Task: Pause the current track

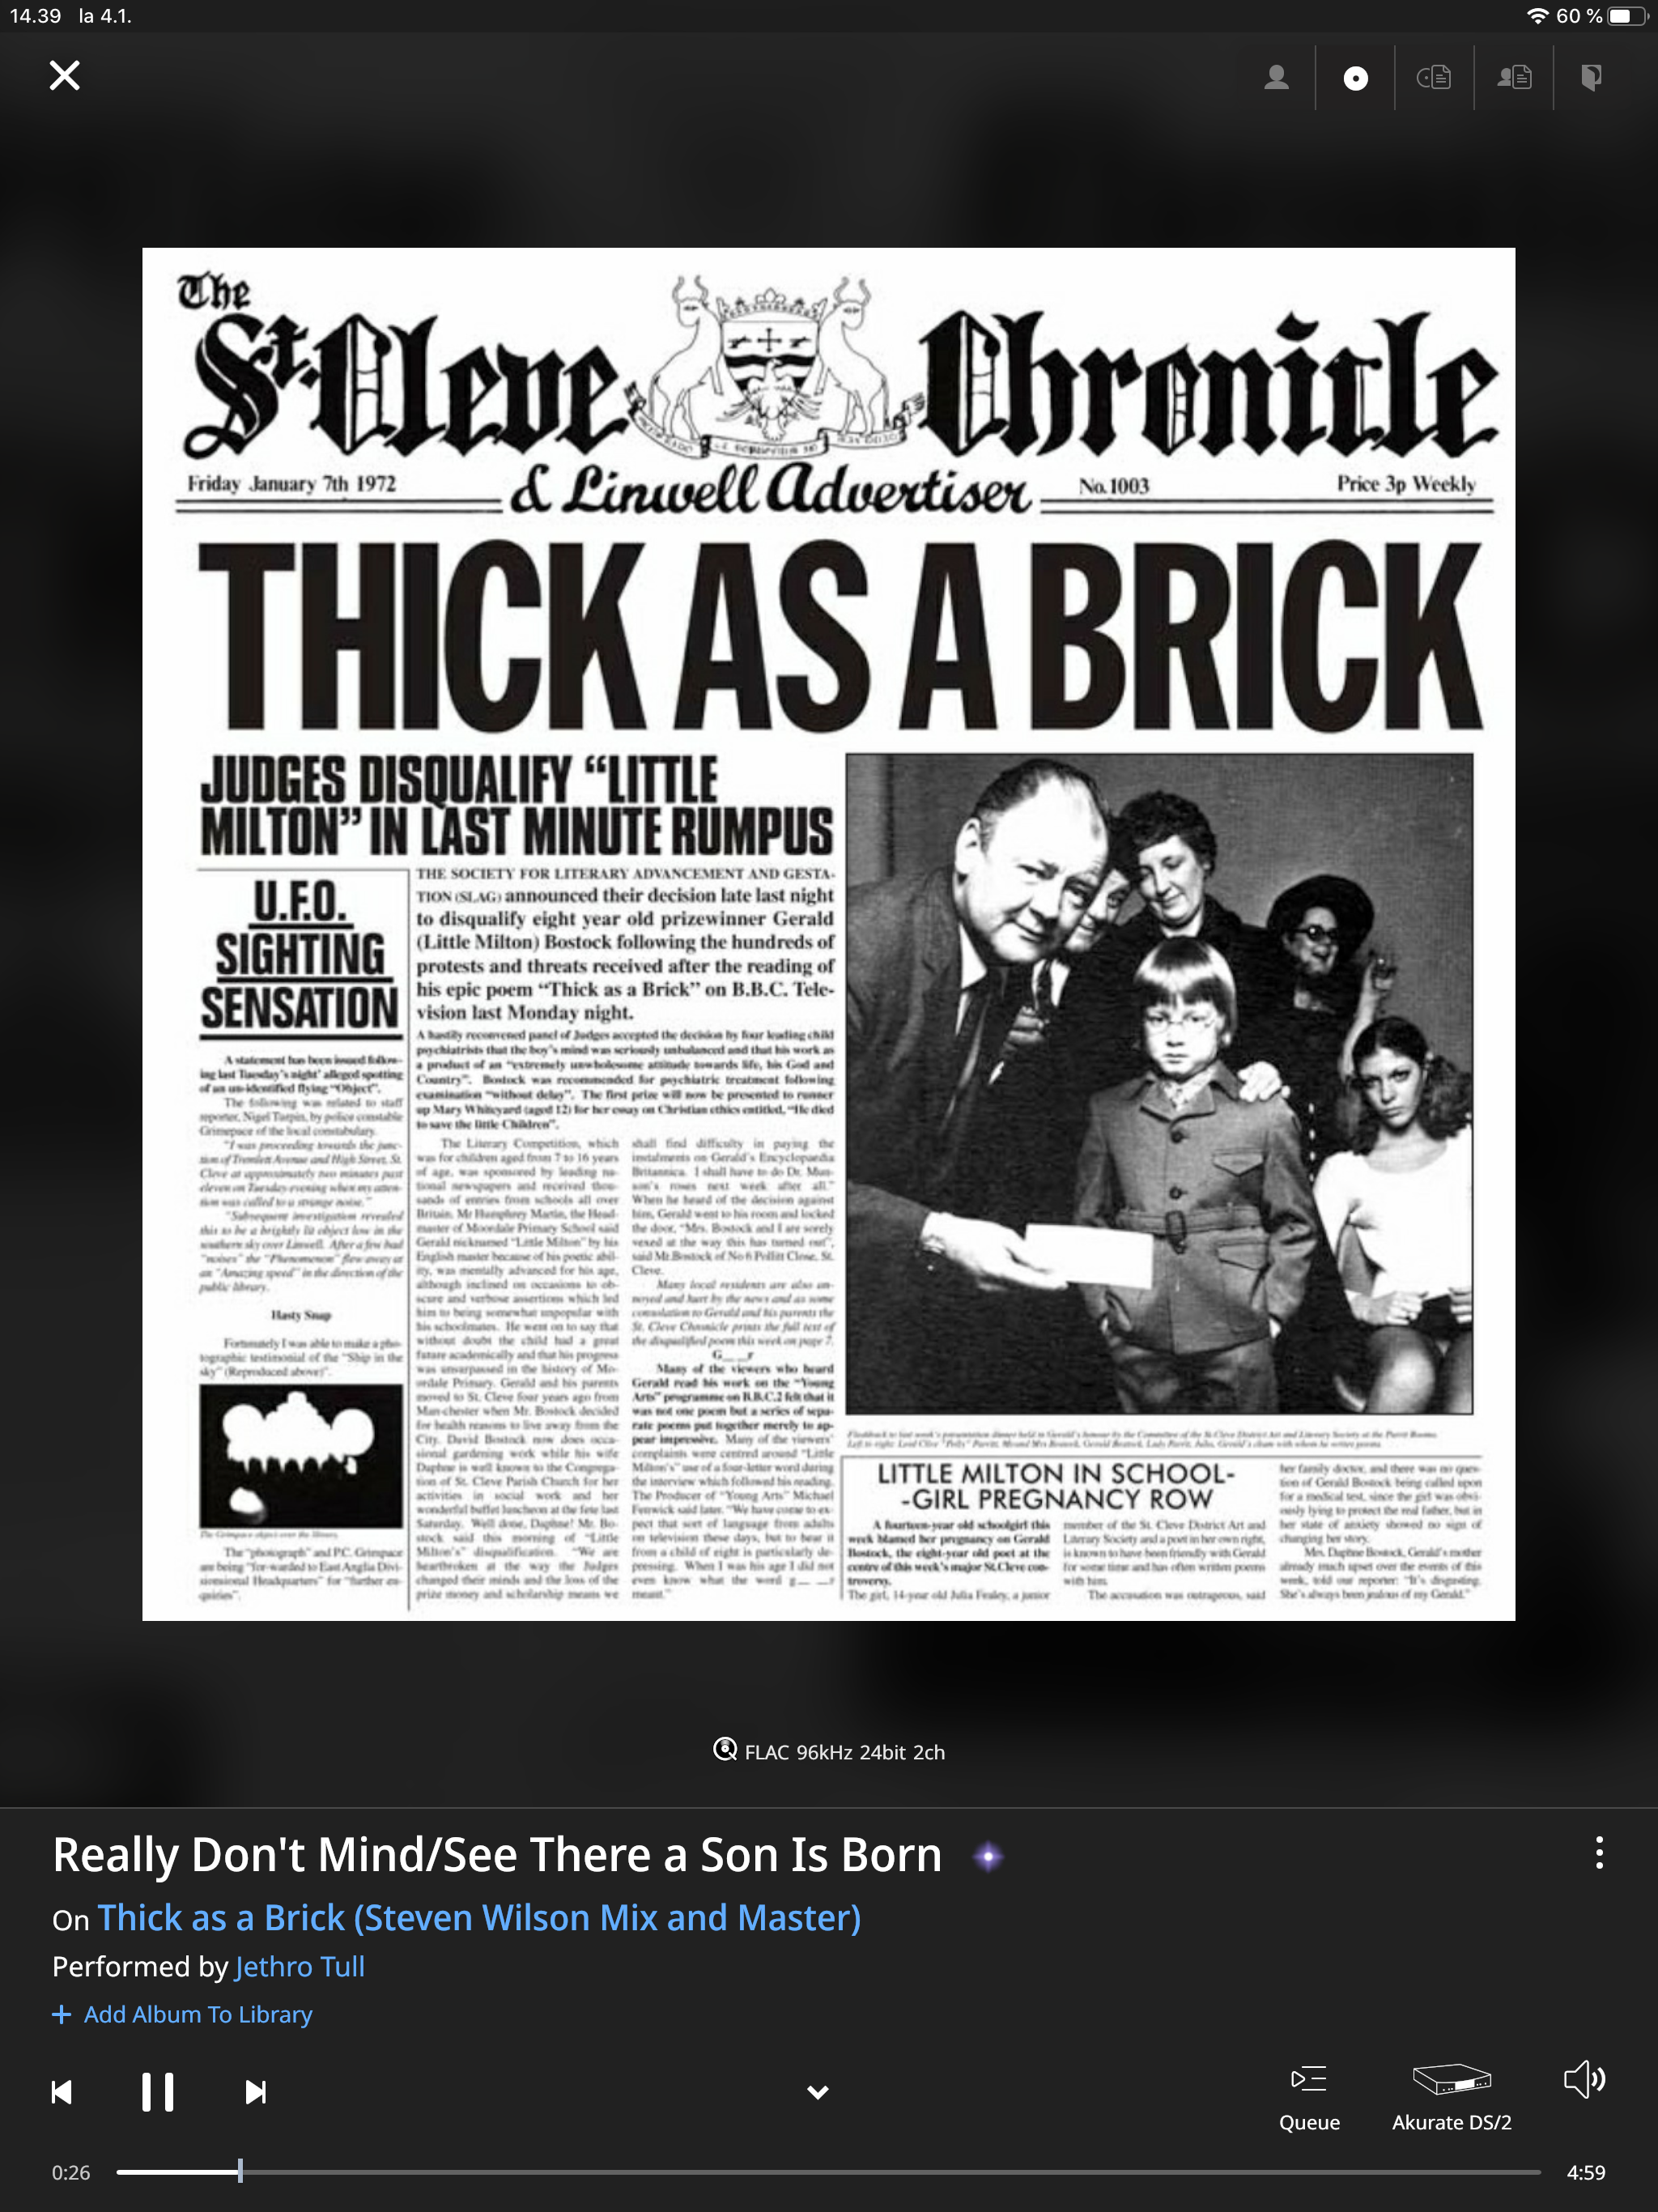Action: pos(158,2092)
